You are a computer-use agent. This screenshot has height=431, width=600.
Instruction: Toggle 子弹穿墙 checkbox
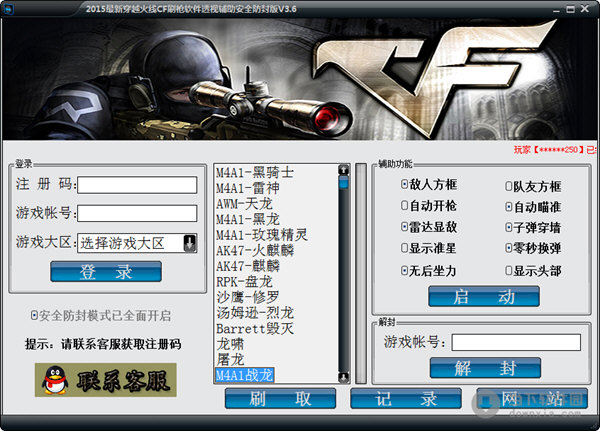click(509, 228)
